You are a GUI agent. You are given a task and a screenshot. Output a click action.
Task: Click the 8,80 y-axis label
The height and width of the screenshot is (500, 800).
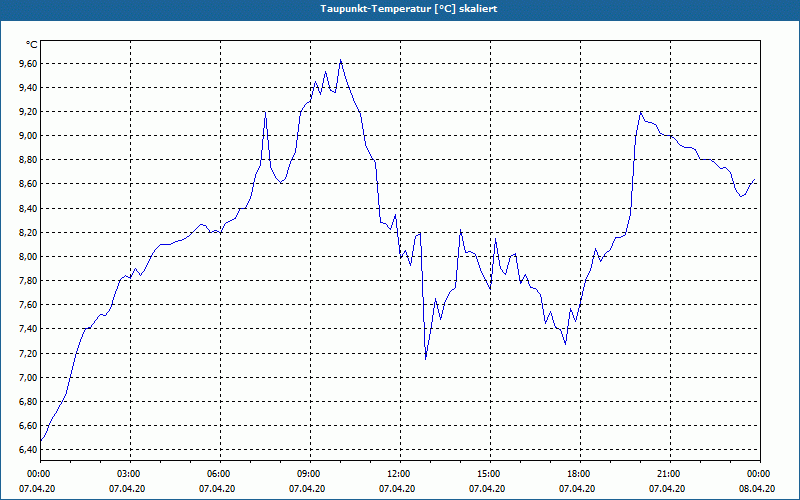click(x=29, y=160)
